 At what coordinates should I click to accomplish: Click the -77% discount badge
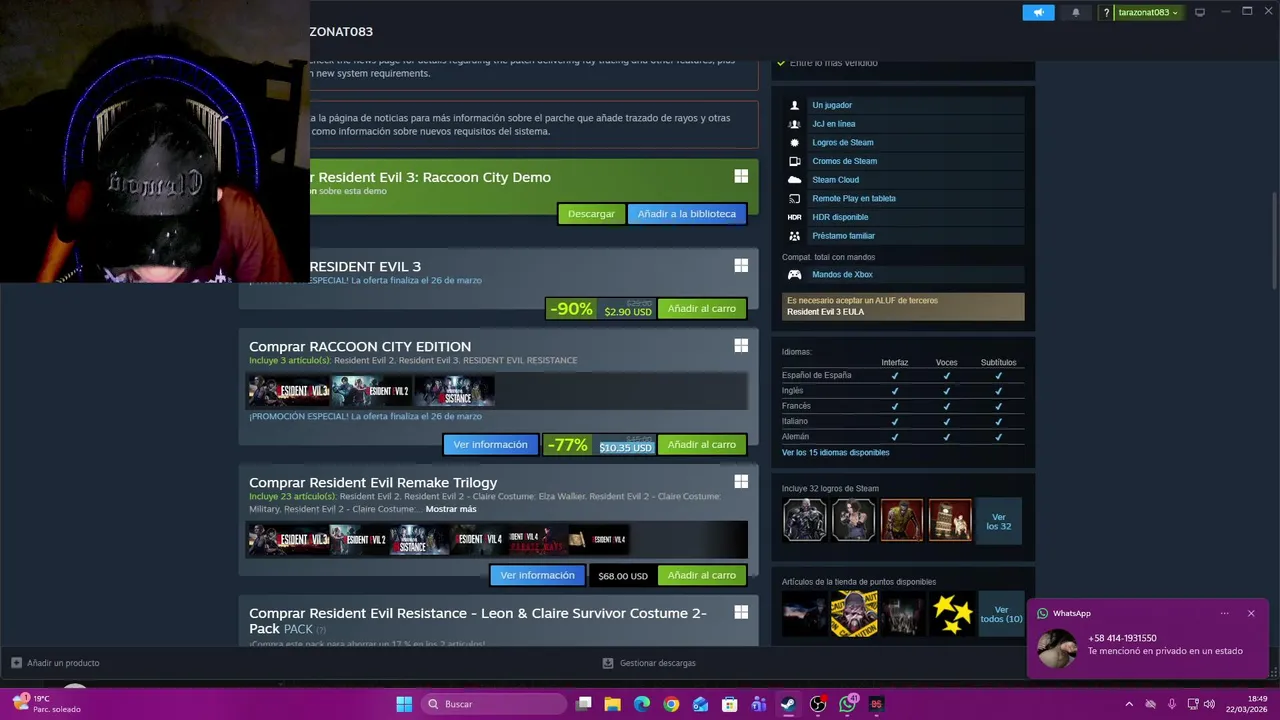tap(568, 445)
